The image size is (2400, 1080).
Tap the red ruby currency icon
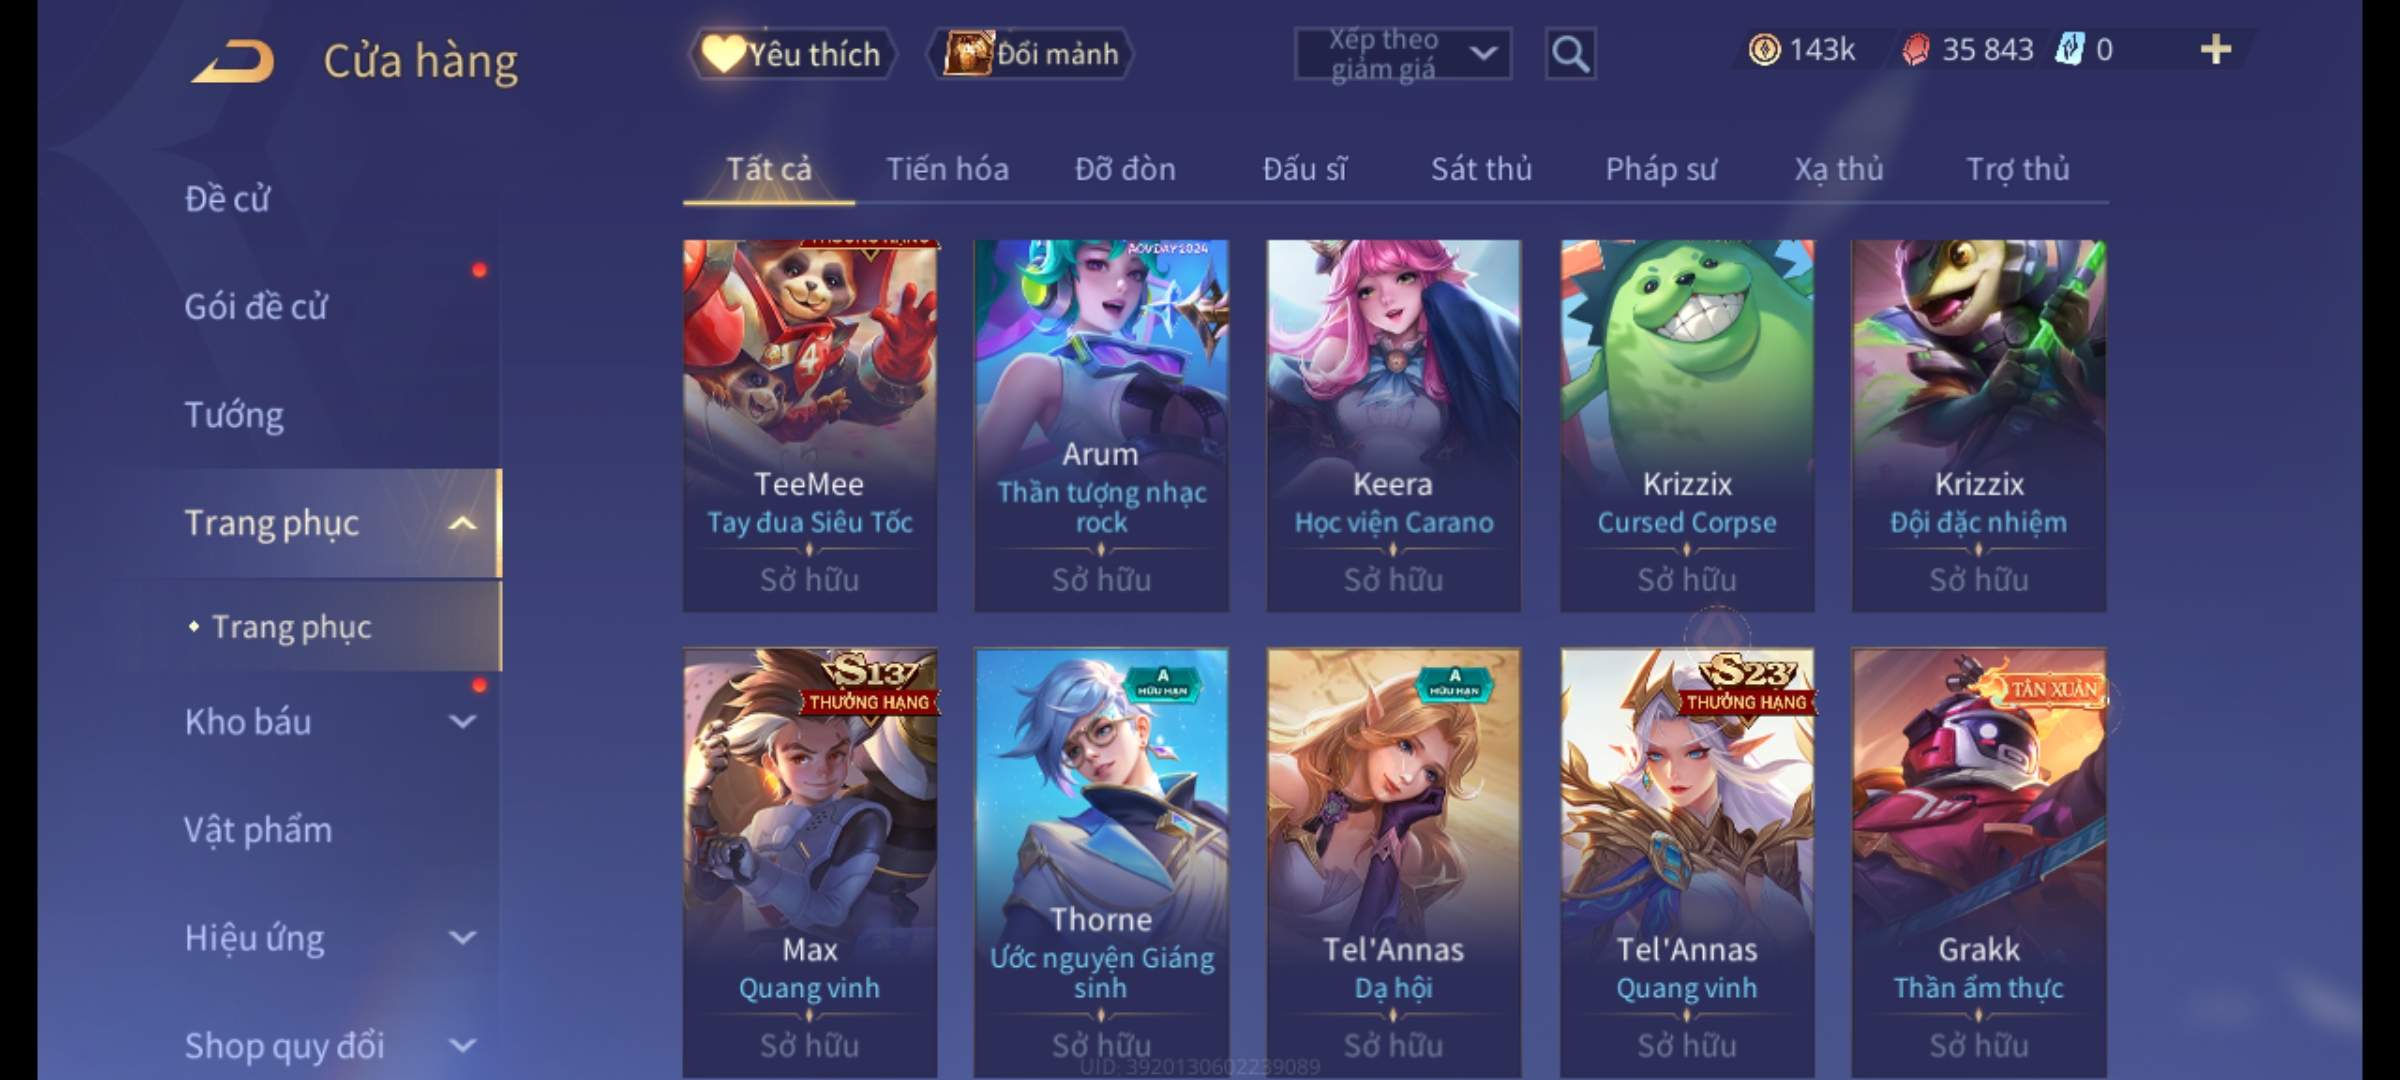1915,50
